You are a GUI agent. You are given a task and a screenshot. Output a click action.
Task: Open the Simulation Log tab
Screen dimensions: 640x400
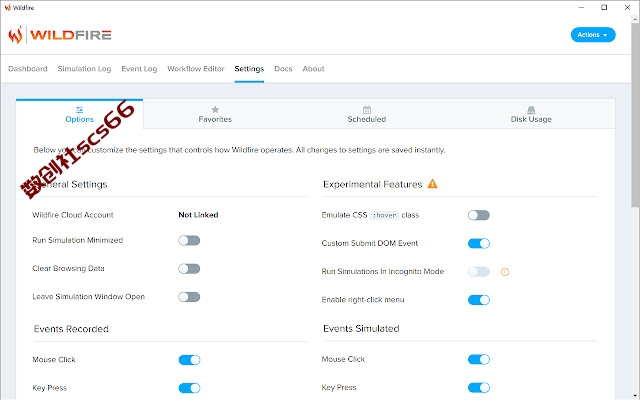point(84,69)
